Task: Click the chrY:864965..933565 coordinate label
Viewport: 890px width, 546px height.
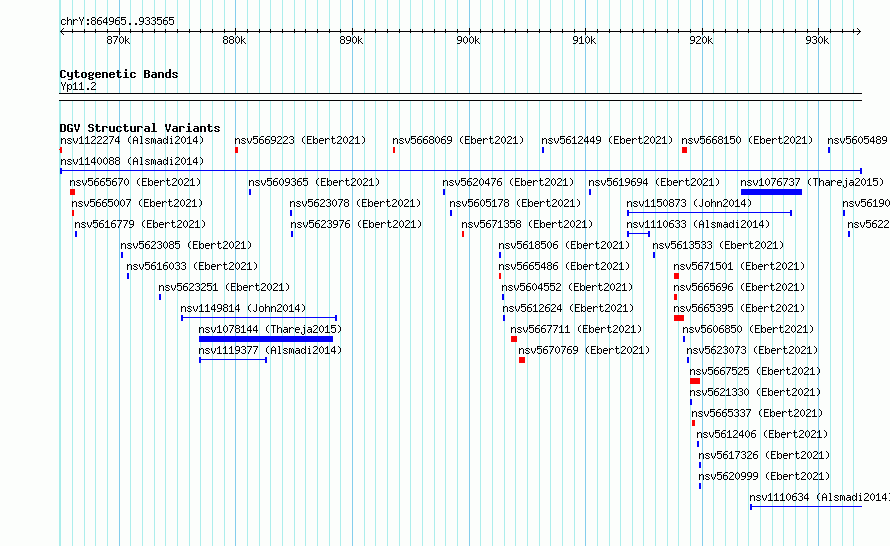Action: pyautogui.click(x=117, y=21)
